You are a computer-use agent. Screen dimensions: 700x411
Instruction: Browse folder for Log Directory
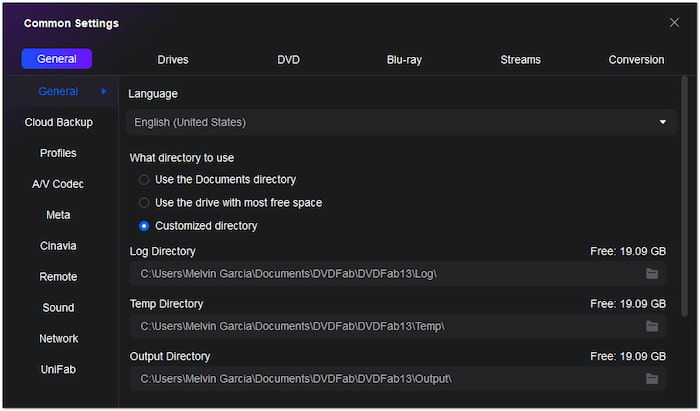pos(652,273)
